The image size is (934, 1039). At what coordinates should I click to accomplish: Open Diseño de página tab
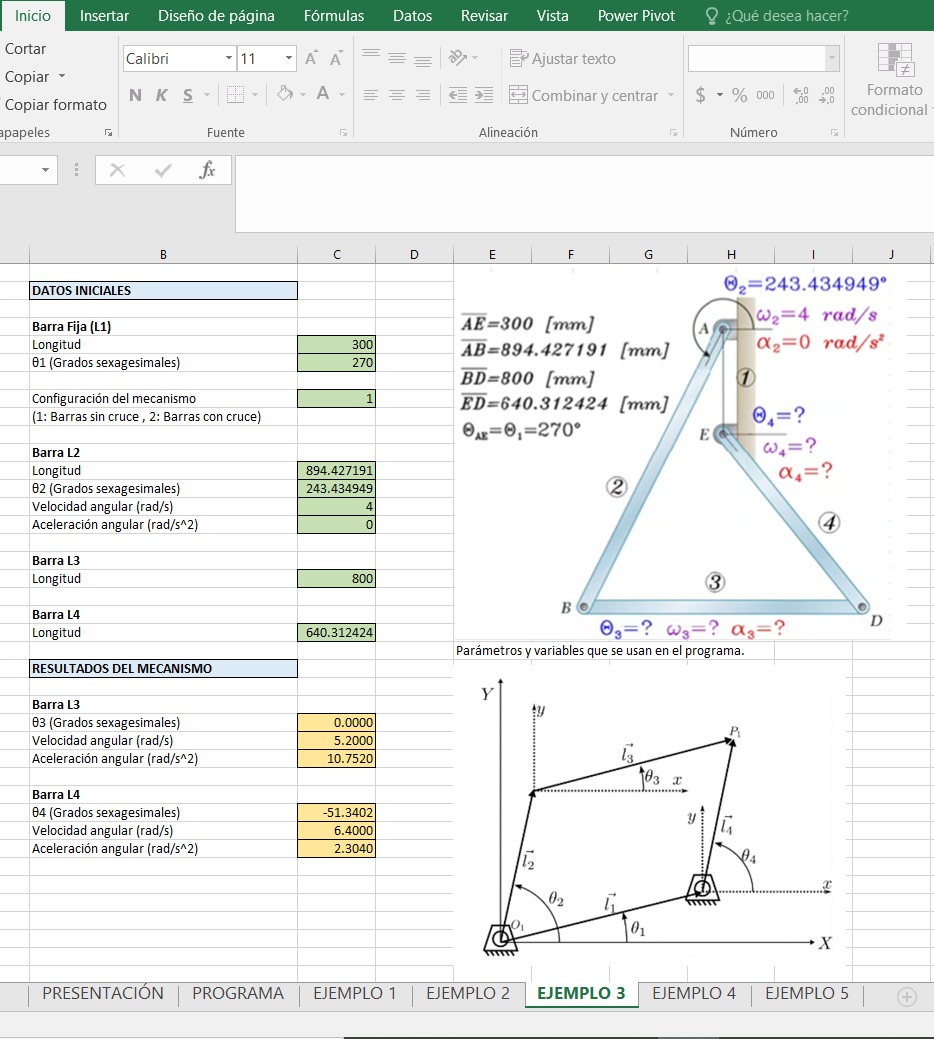[216, 16]
